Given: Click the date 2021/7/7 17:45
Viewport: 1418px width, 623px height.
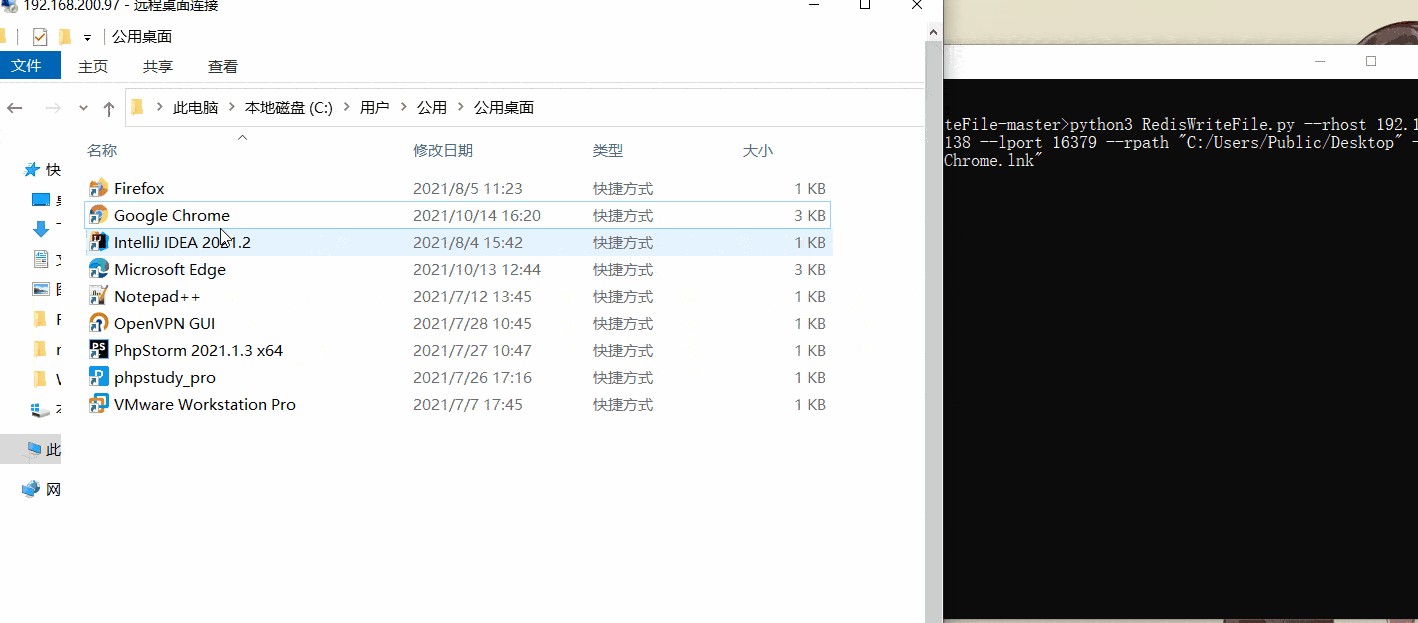Looking at the screenshot, I should [468, 404].
